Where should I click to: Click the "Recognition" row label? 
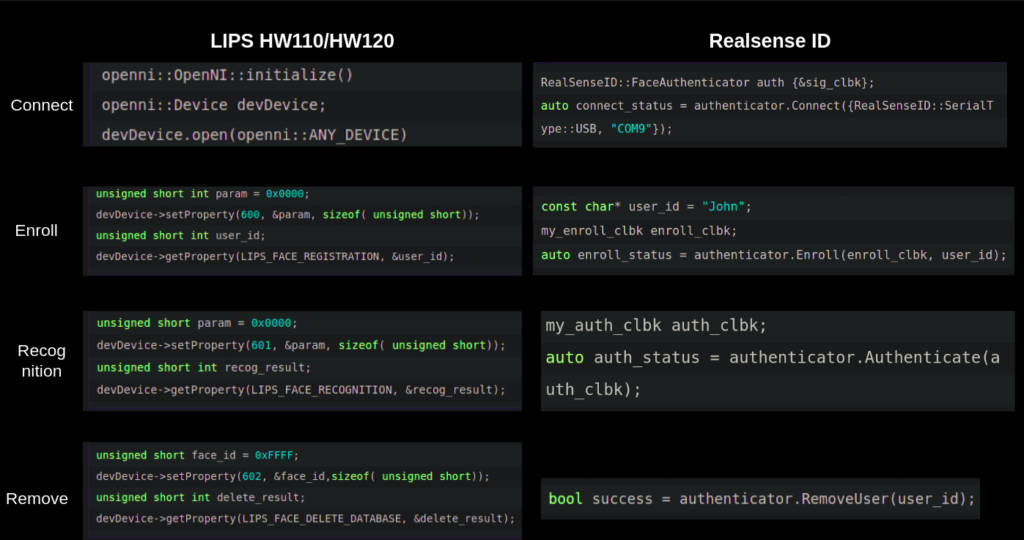(x=41, y=360)
